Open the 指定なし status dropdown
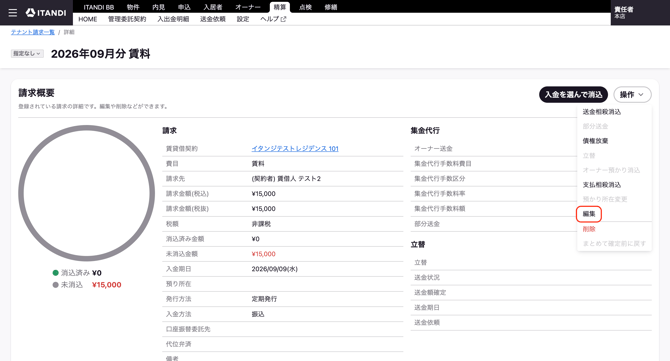The height and width of the screenshot is (361, 670). pos(27,54)
